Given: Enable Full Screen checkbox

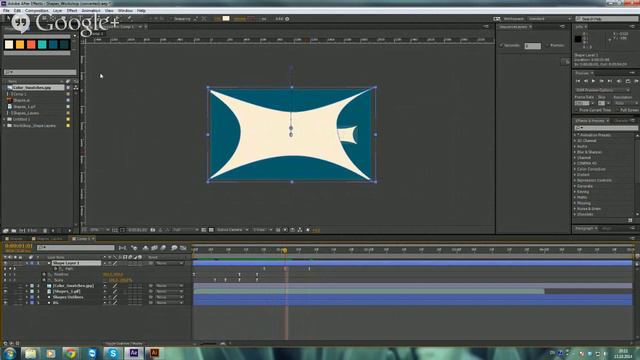Looking at the screenshot, I should pos(618,110).
